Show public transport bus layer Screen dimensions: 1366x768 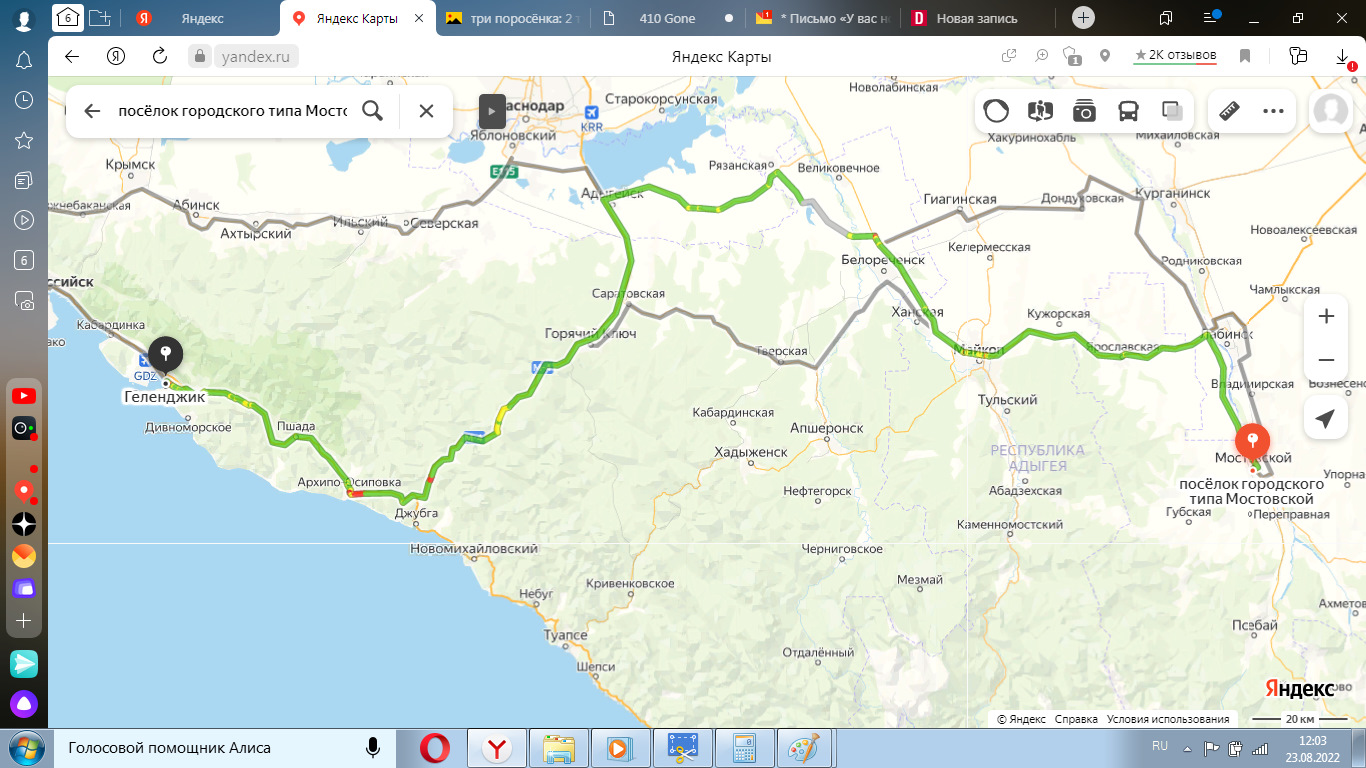pos(1128,111)
